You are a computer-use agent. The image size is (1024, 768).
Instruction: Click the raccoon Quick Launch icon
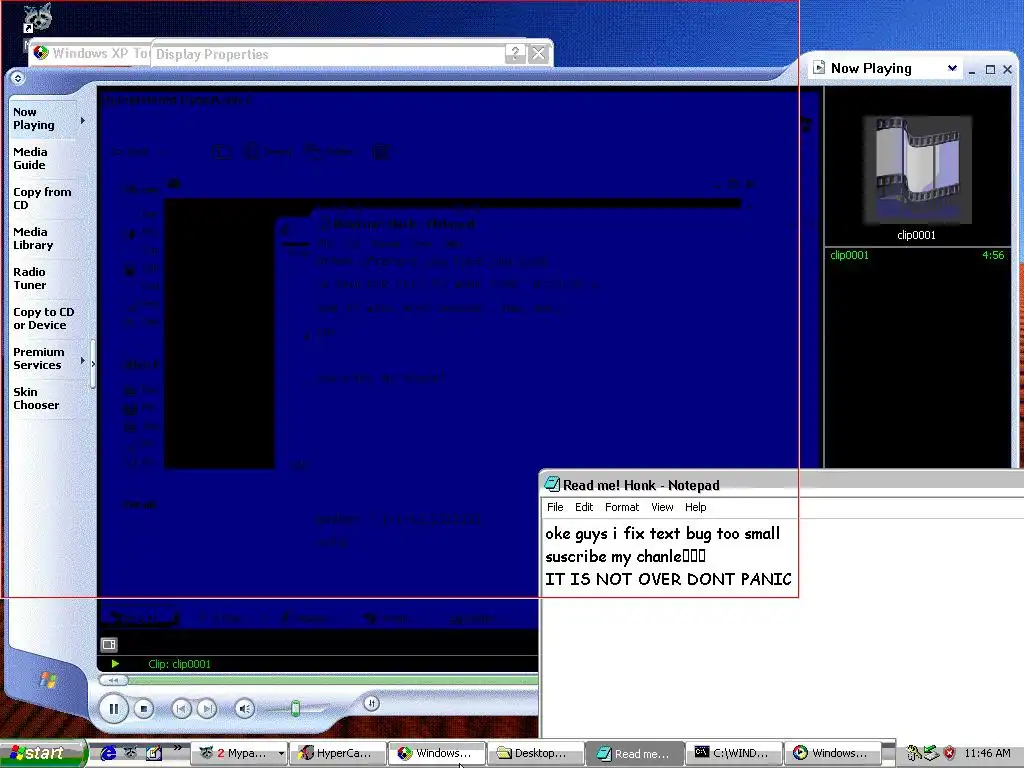coord(131,753)
